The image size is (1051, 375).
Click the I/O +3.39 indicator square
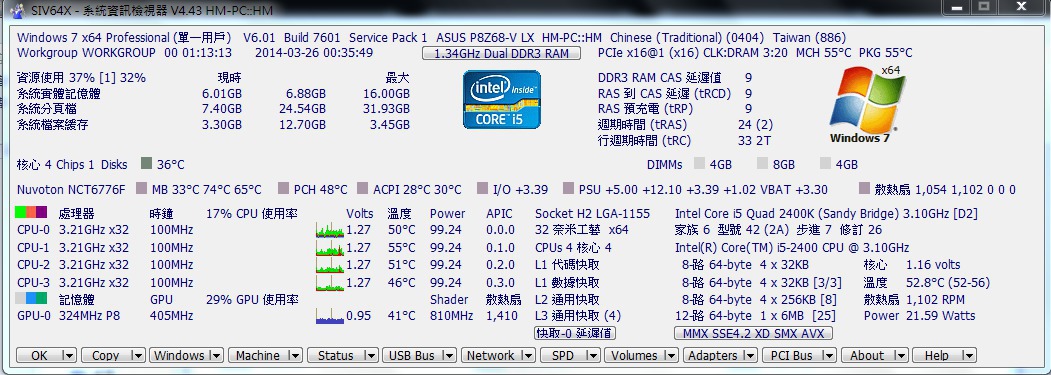483,189
